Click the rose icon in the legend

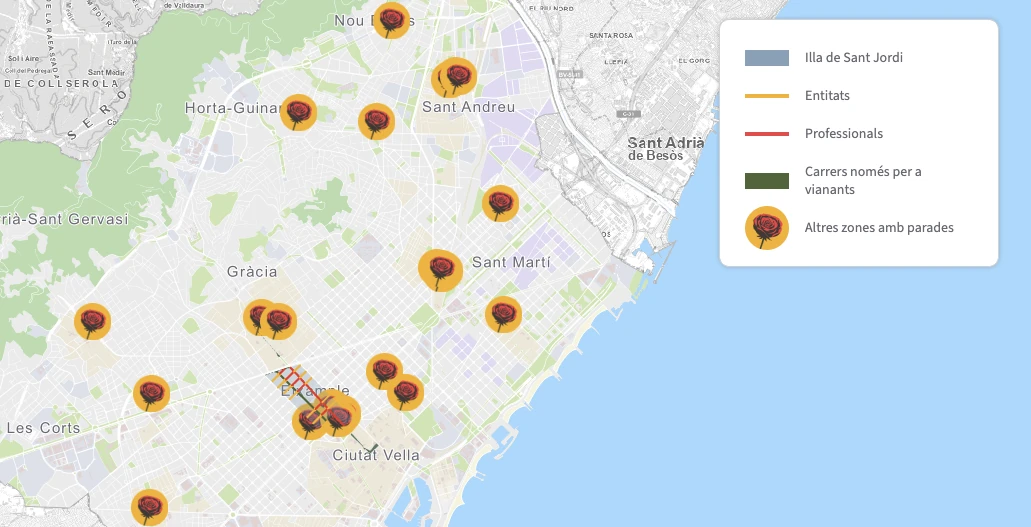click(x=766, y=228)
